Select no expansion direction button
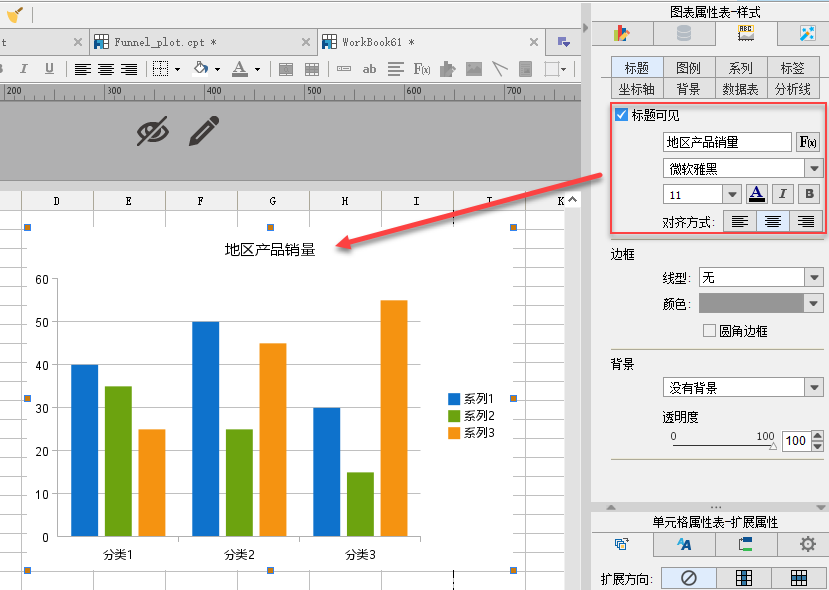The image size is (829, 590). (688, 577)
